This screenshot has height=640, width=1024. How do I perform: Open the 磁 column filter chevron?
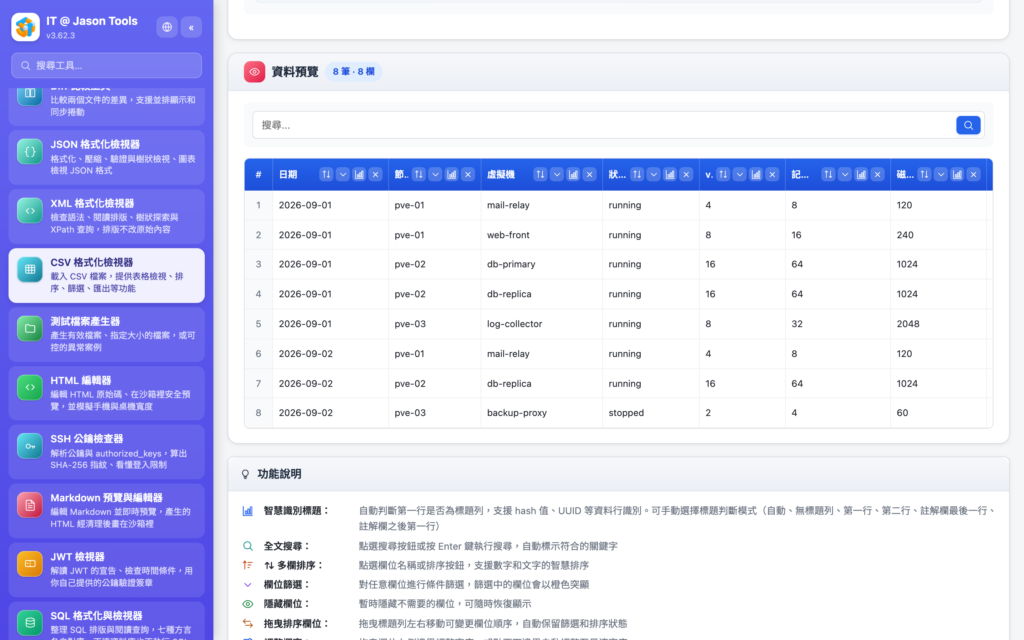point(941,174)
